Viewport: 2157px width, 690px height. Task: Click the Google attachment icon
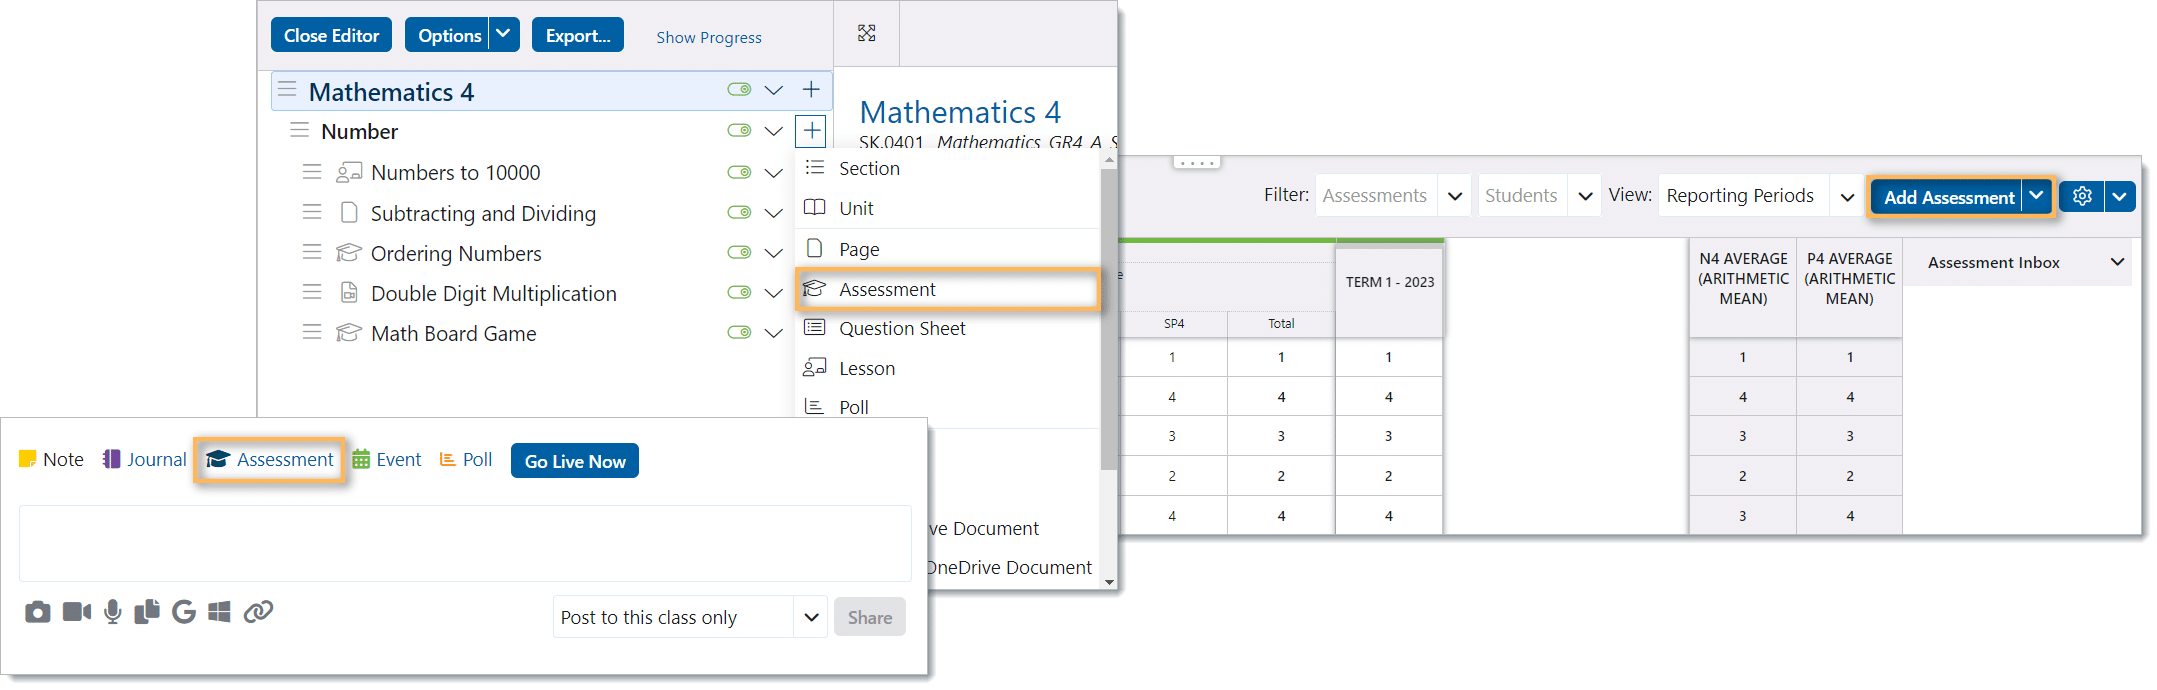click(x=183, y=612)
